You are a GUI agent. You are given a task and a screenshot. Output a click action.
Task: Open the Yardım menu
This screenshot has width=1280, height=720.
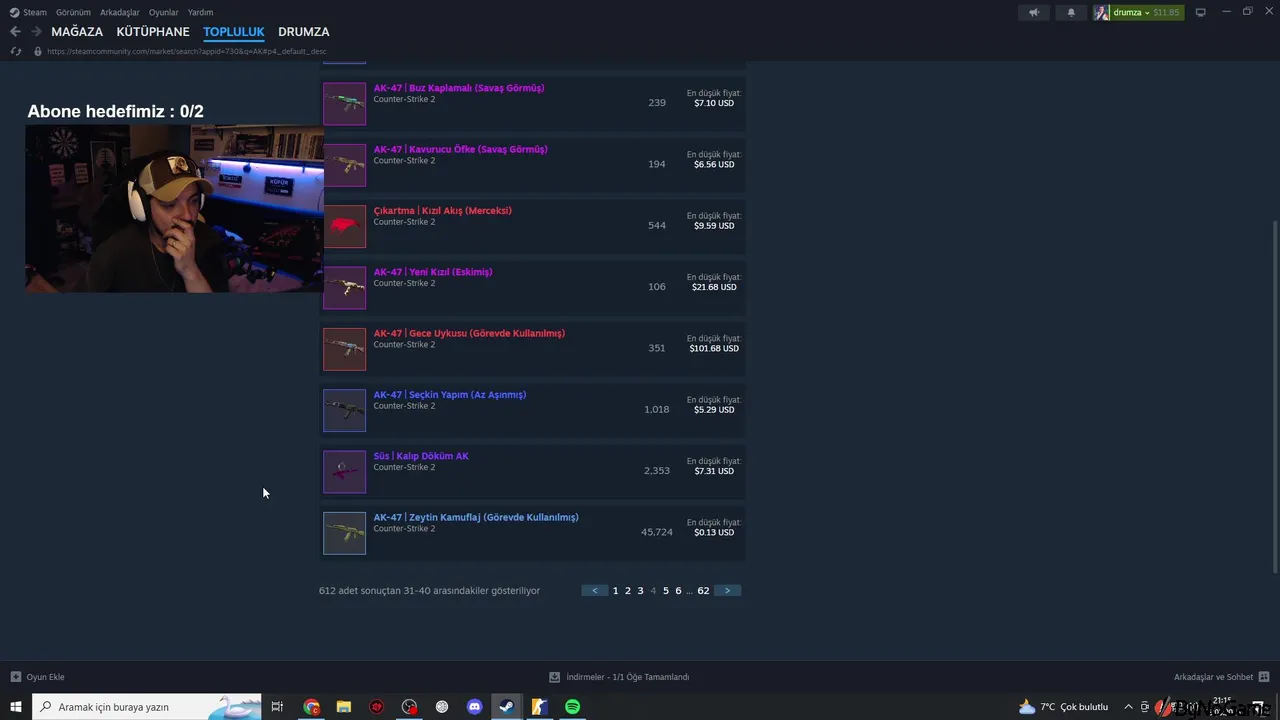[200, 12]
